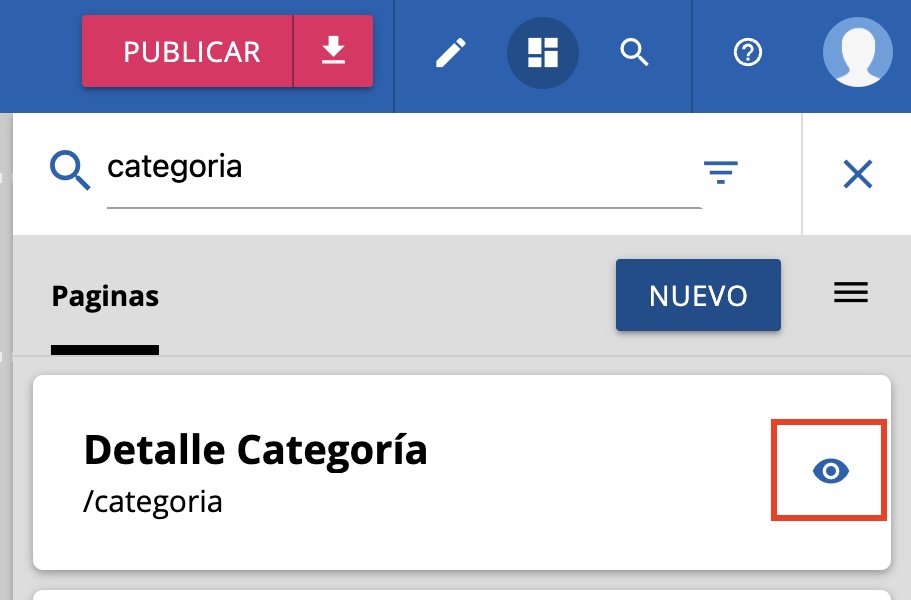Screen dimensions: 911x600
Task: Open the Detalle Categoría page title
Action: [255, 450]
